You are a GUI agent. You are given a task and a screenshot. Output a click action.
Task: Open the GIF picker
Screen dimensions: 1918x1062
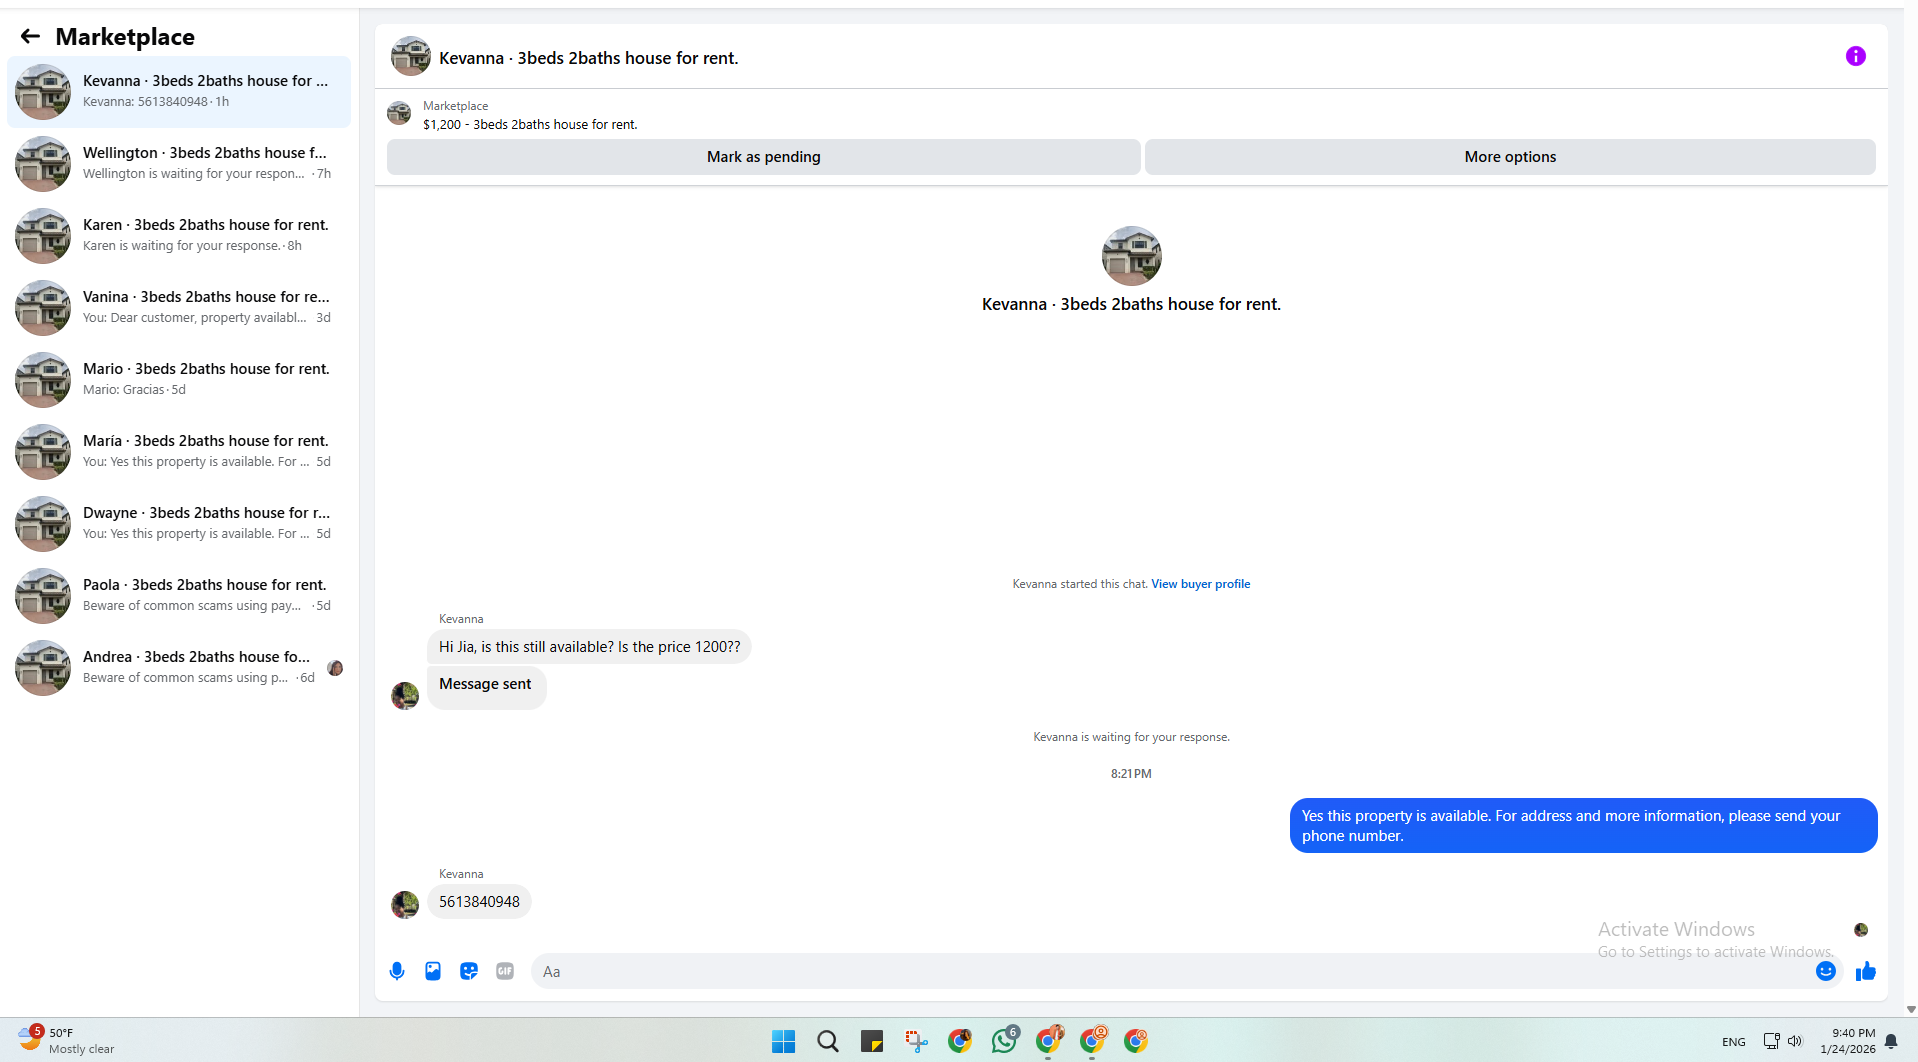(x=505, y=971)
